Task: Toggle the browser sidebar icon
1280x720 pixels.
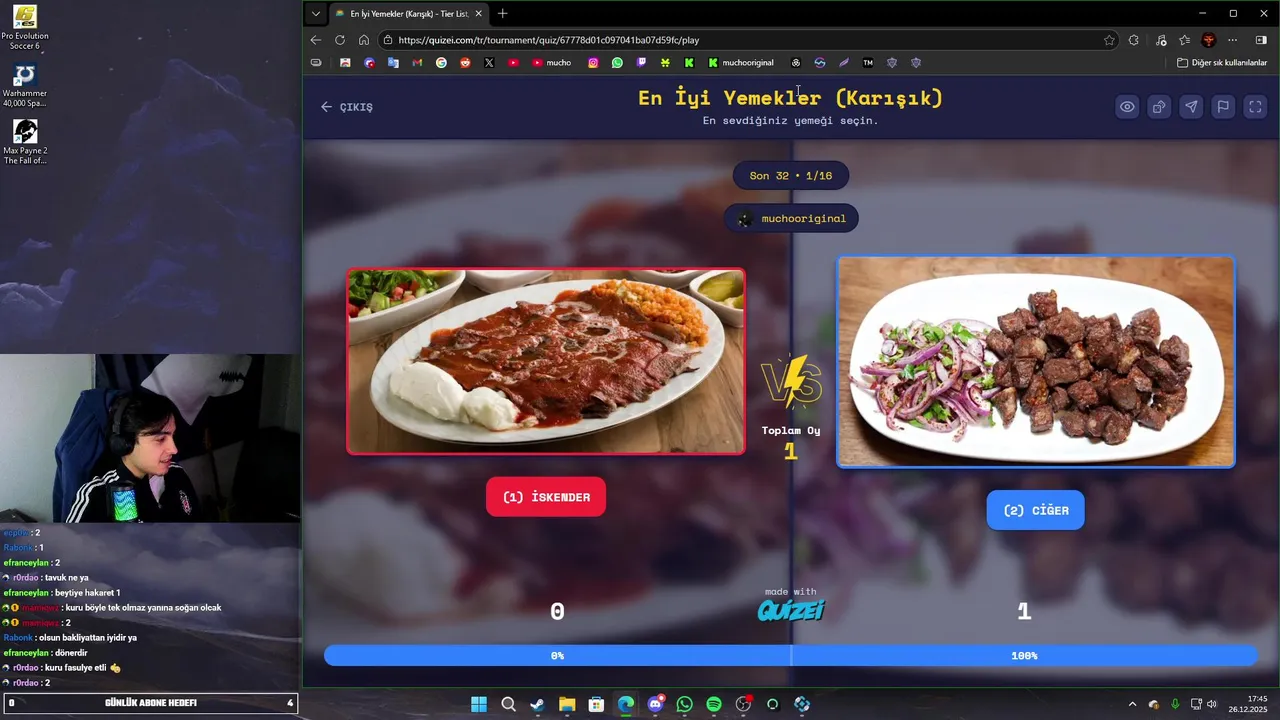Action: 1261,40
